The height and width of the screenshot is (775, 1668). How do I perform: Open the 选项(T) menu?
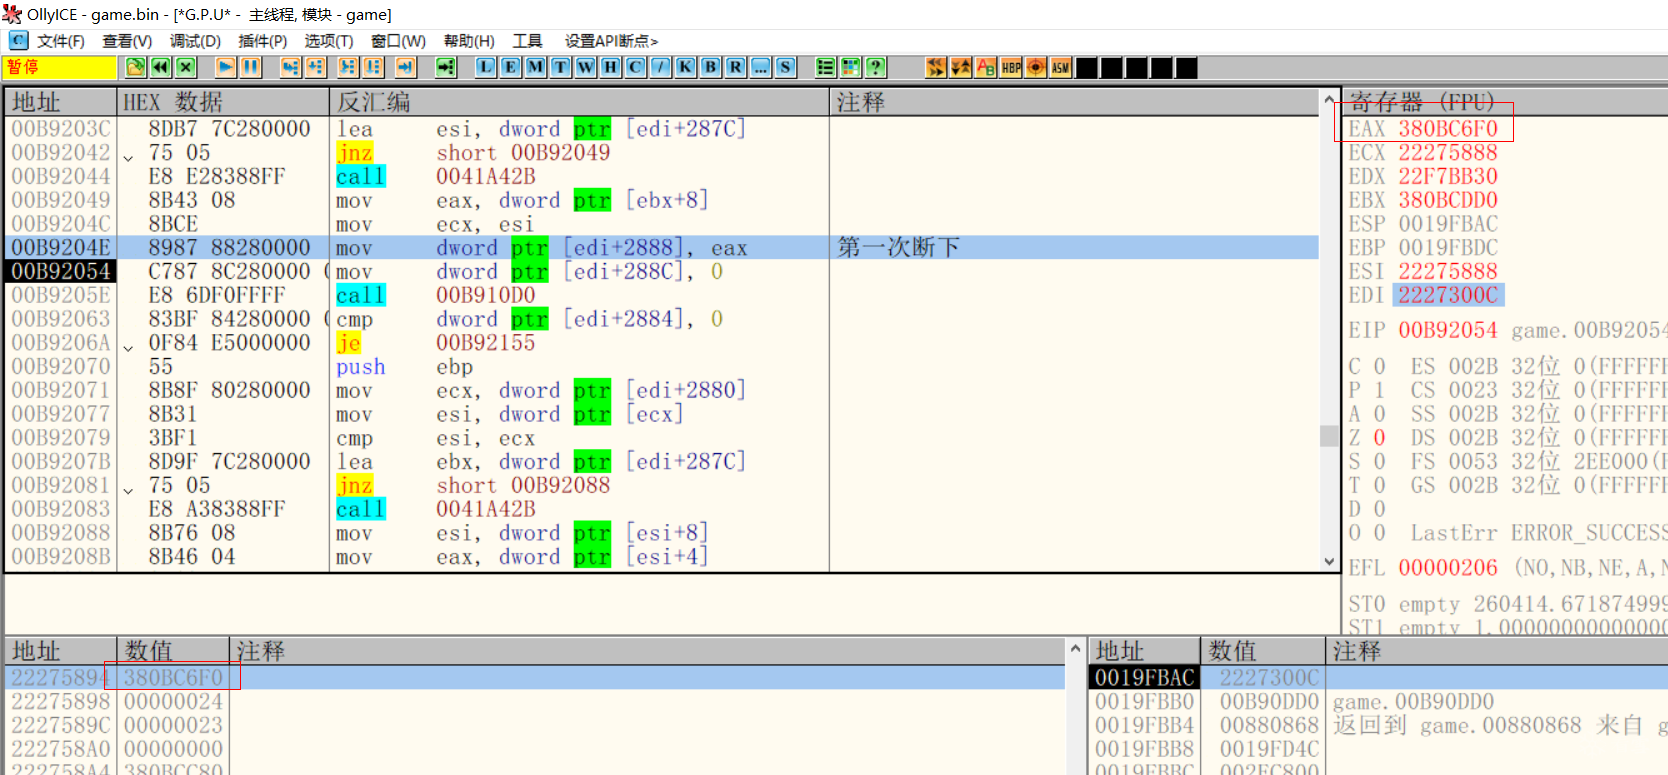click(x=329, y=41)
